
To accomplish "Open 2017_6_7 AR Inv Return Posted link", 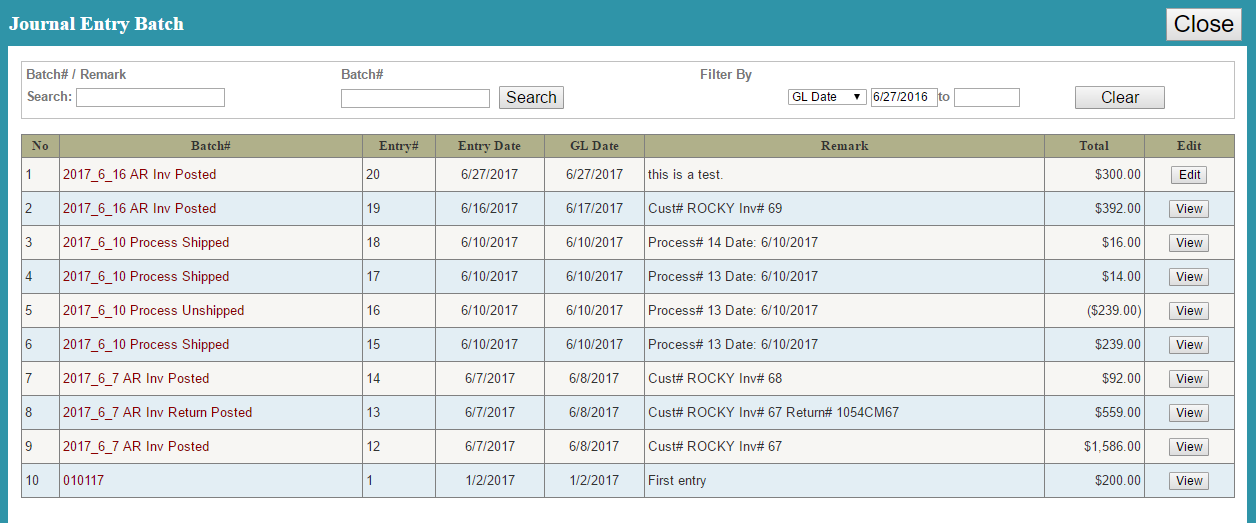I will click(157, 413).
